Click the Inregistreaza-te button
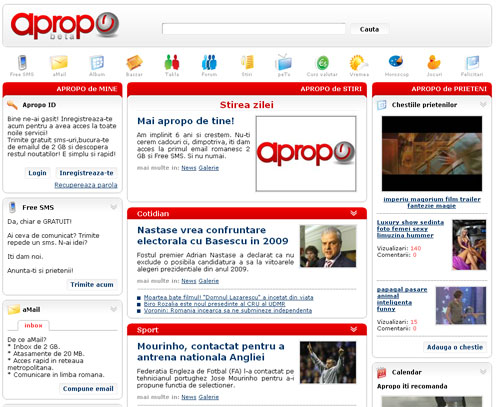The width and height of the screenshot is (500, 407). click(x=86, y=173)
